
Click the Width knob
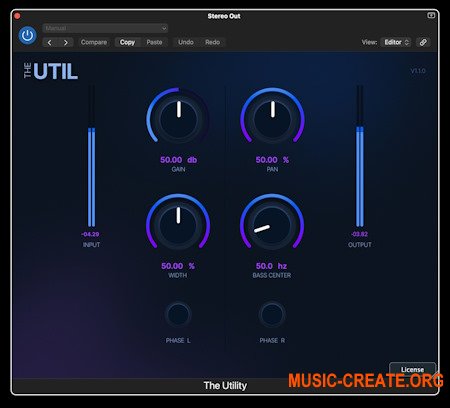point(178,225)
